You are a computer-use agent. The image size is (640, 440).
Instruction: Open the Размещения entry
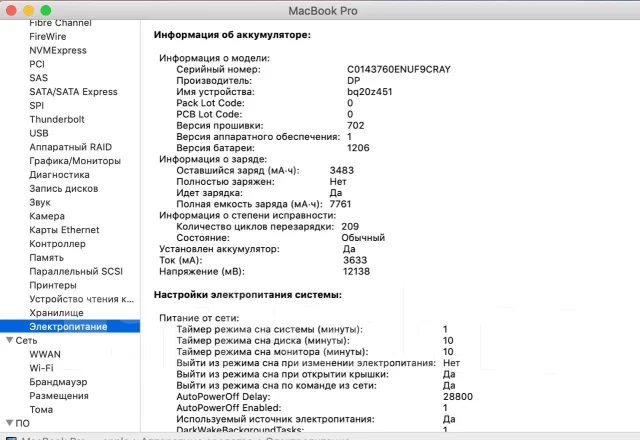59,396
